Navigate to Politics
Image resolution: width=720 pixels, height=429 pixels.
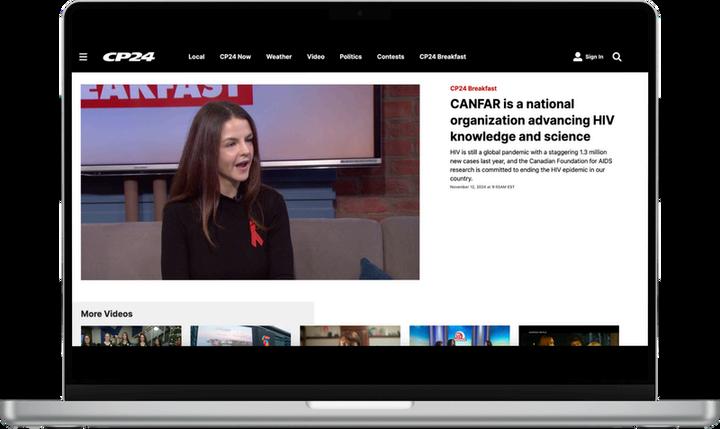350,57
